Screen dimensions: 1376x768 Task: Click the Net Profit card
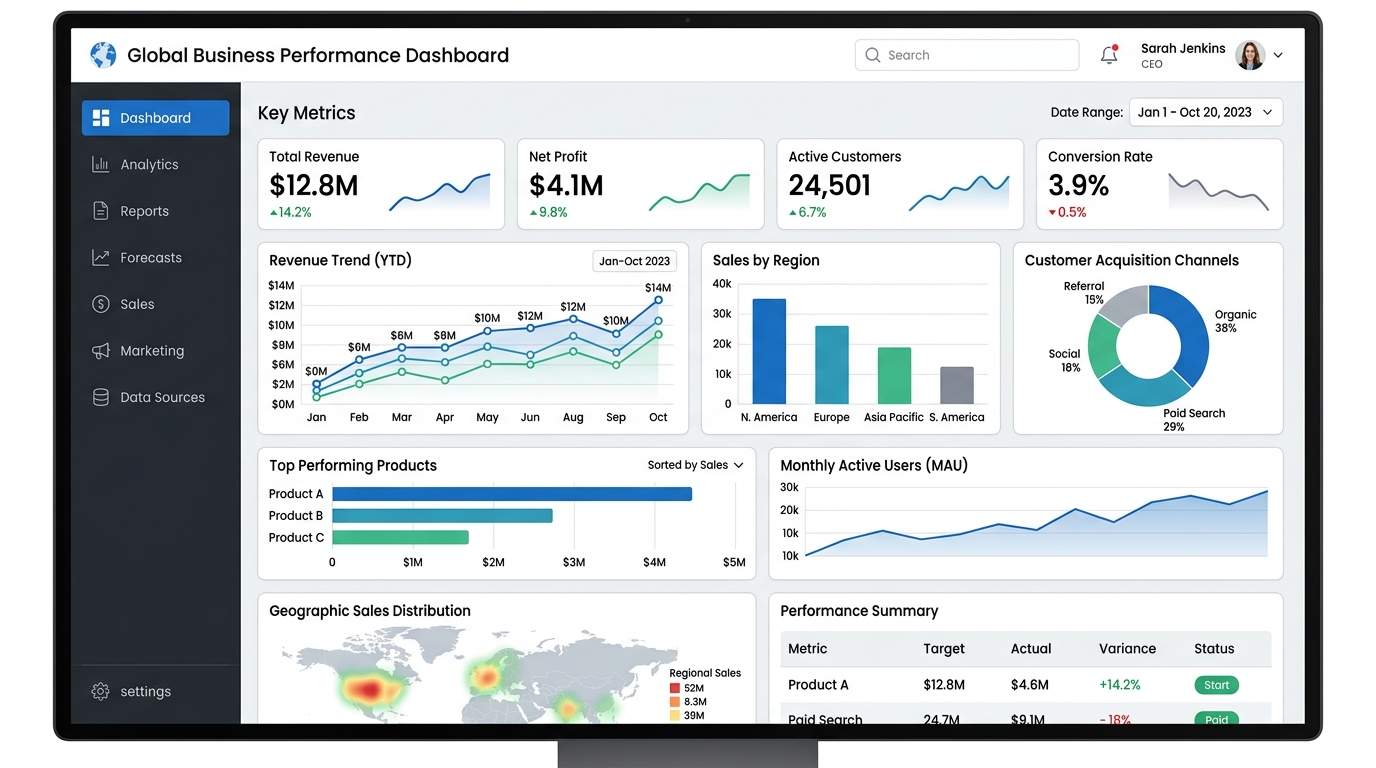[x=640, y=184]
